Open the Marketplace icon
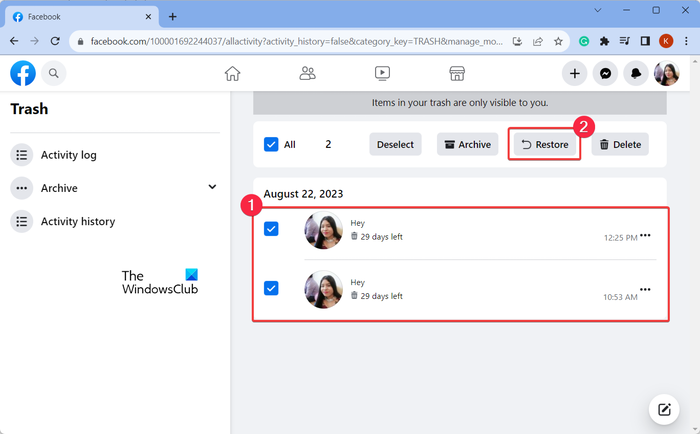Viewport: 700px width, 434px height. click(457, 73)
